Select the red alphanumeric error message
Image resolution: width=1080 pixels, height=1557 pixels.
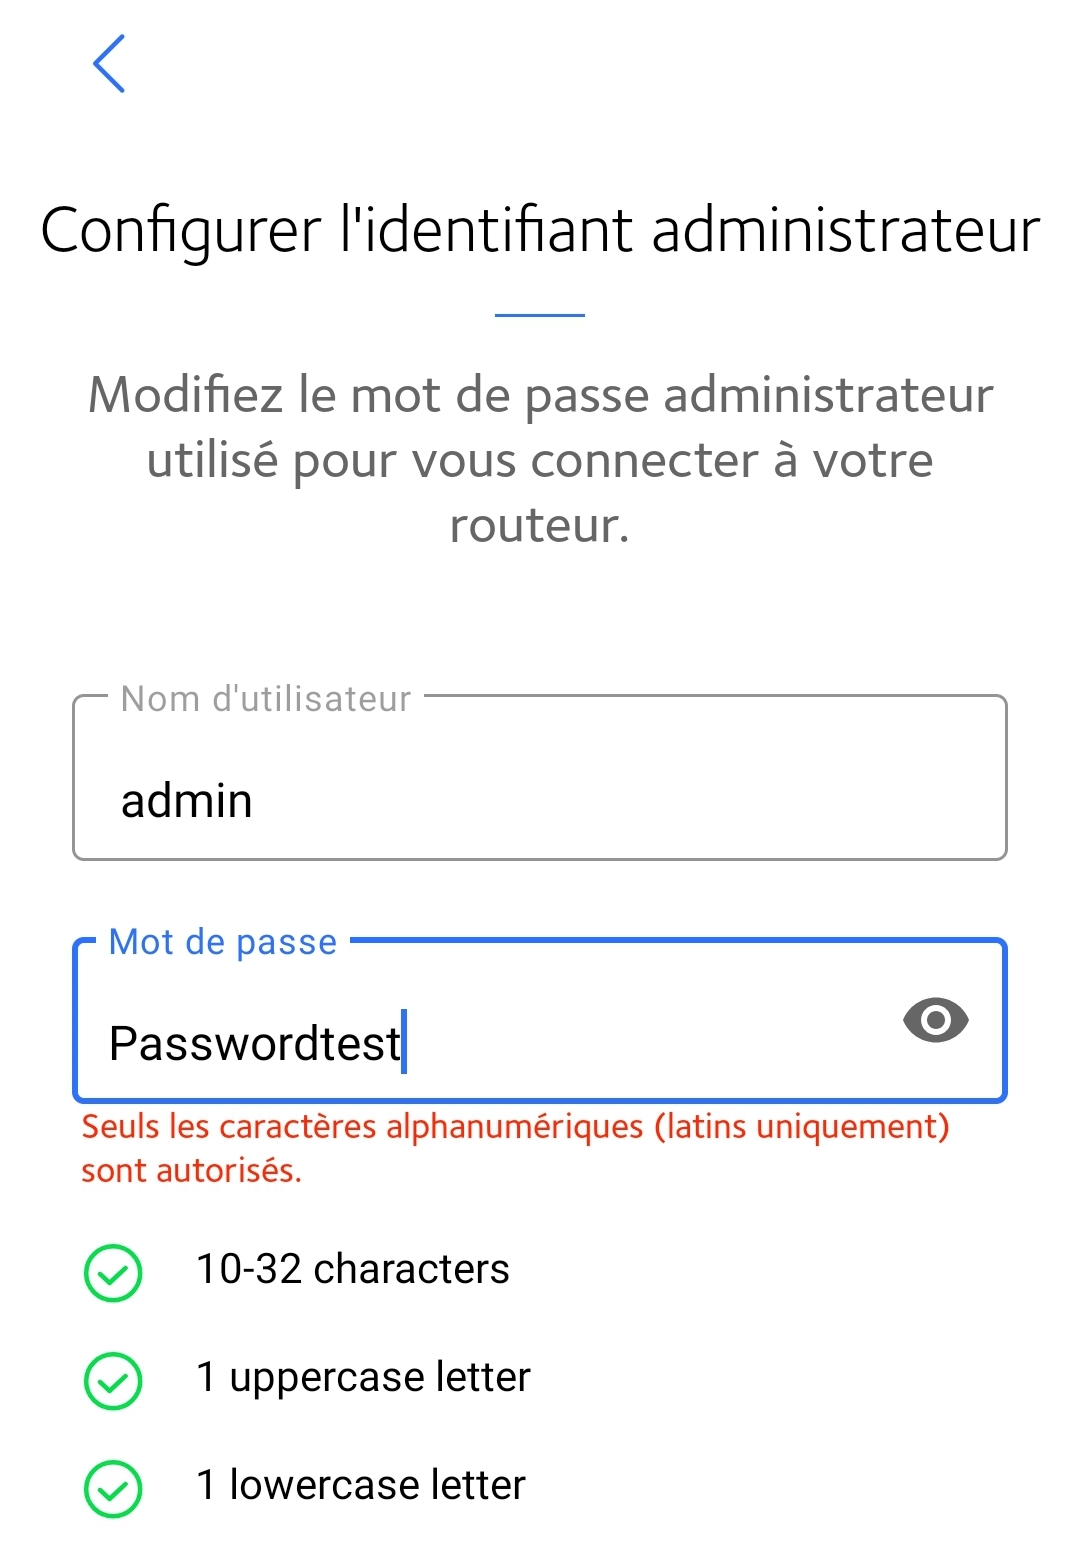point(515,1148)
